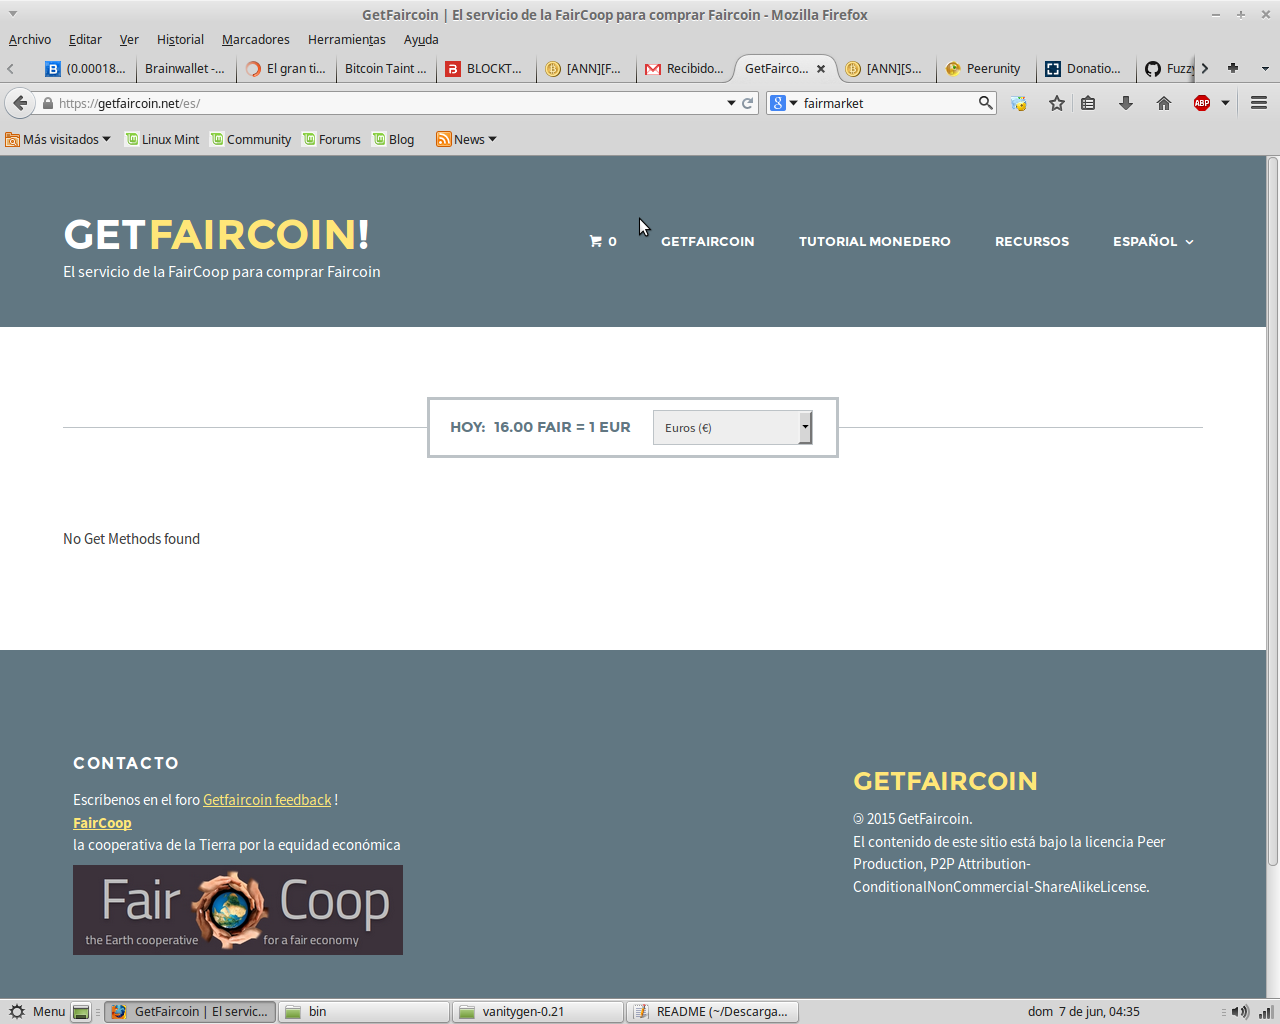
Task: Expand the ESPAÑOL language menu
Action: point(1153,241)
